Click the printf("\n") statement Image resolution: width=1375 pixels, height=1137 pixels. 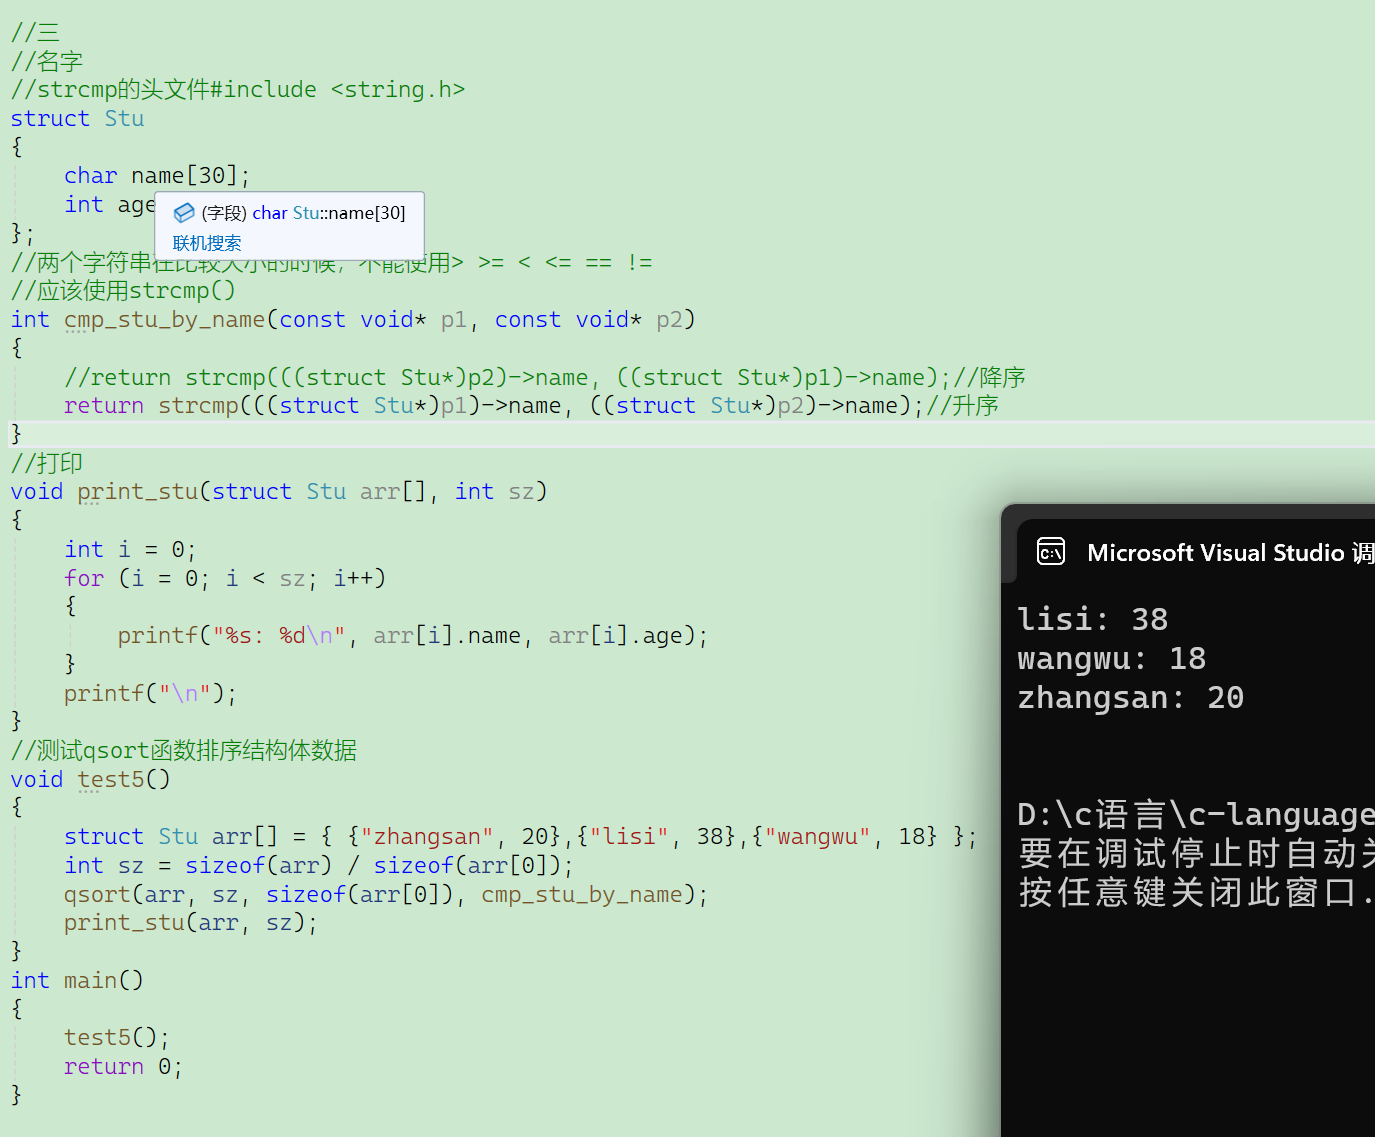150,694
